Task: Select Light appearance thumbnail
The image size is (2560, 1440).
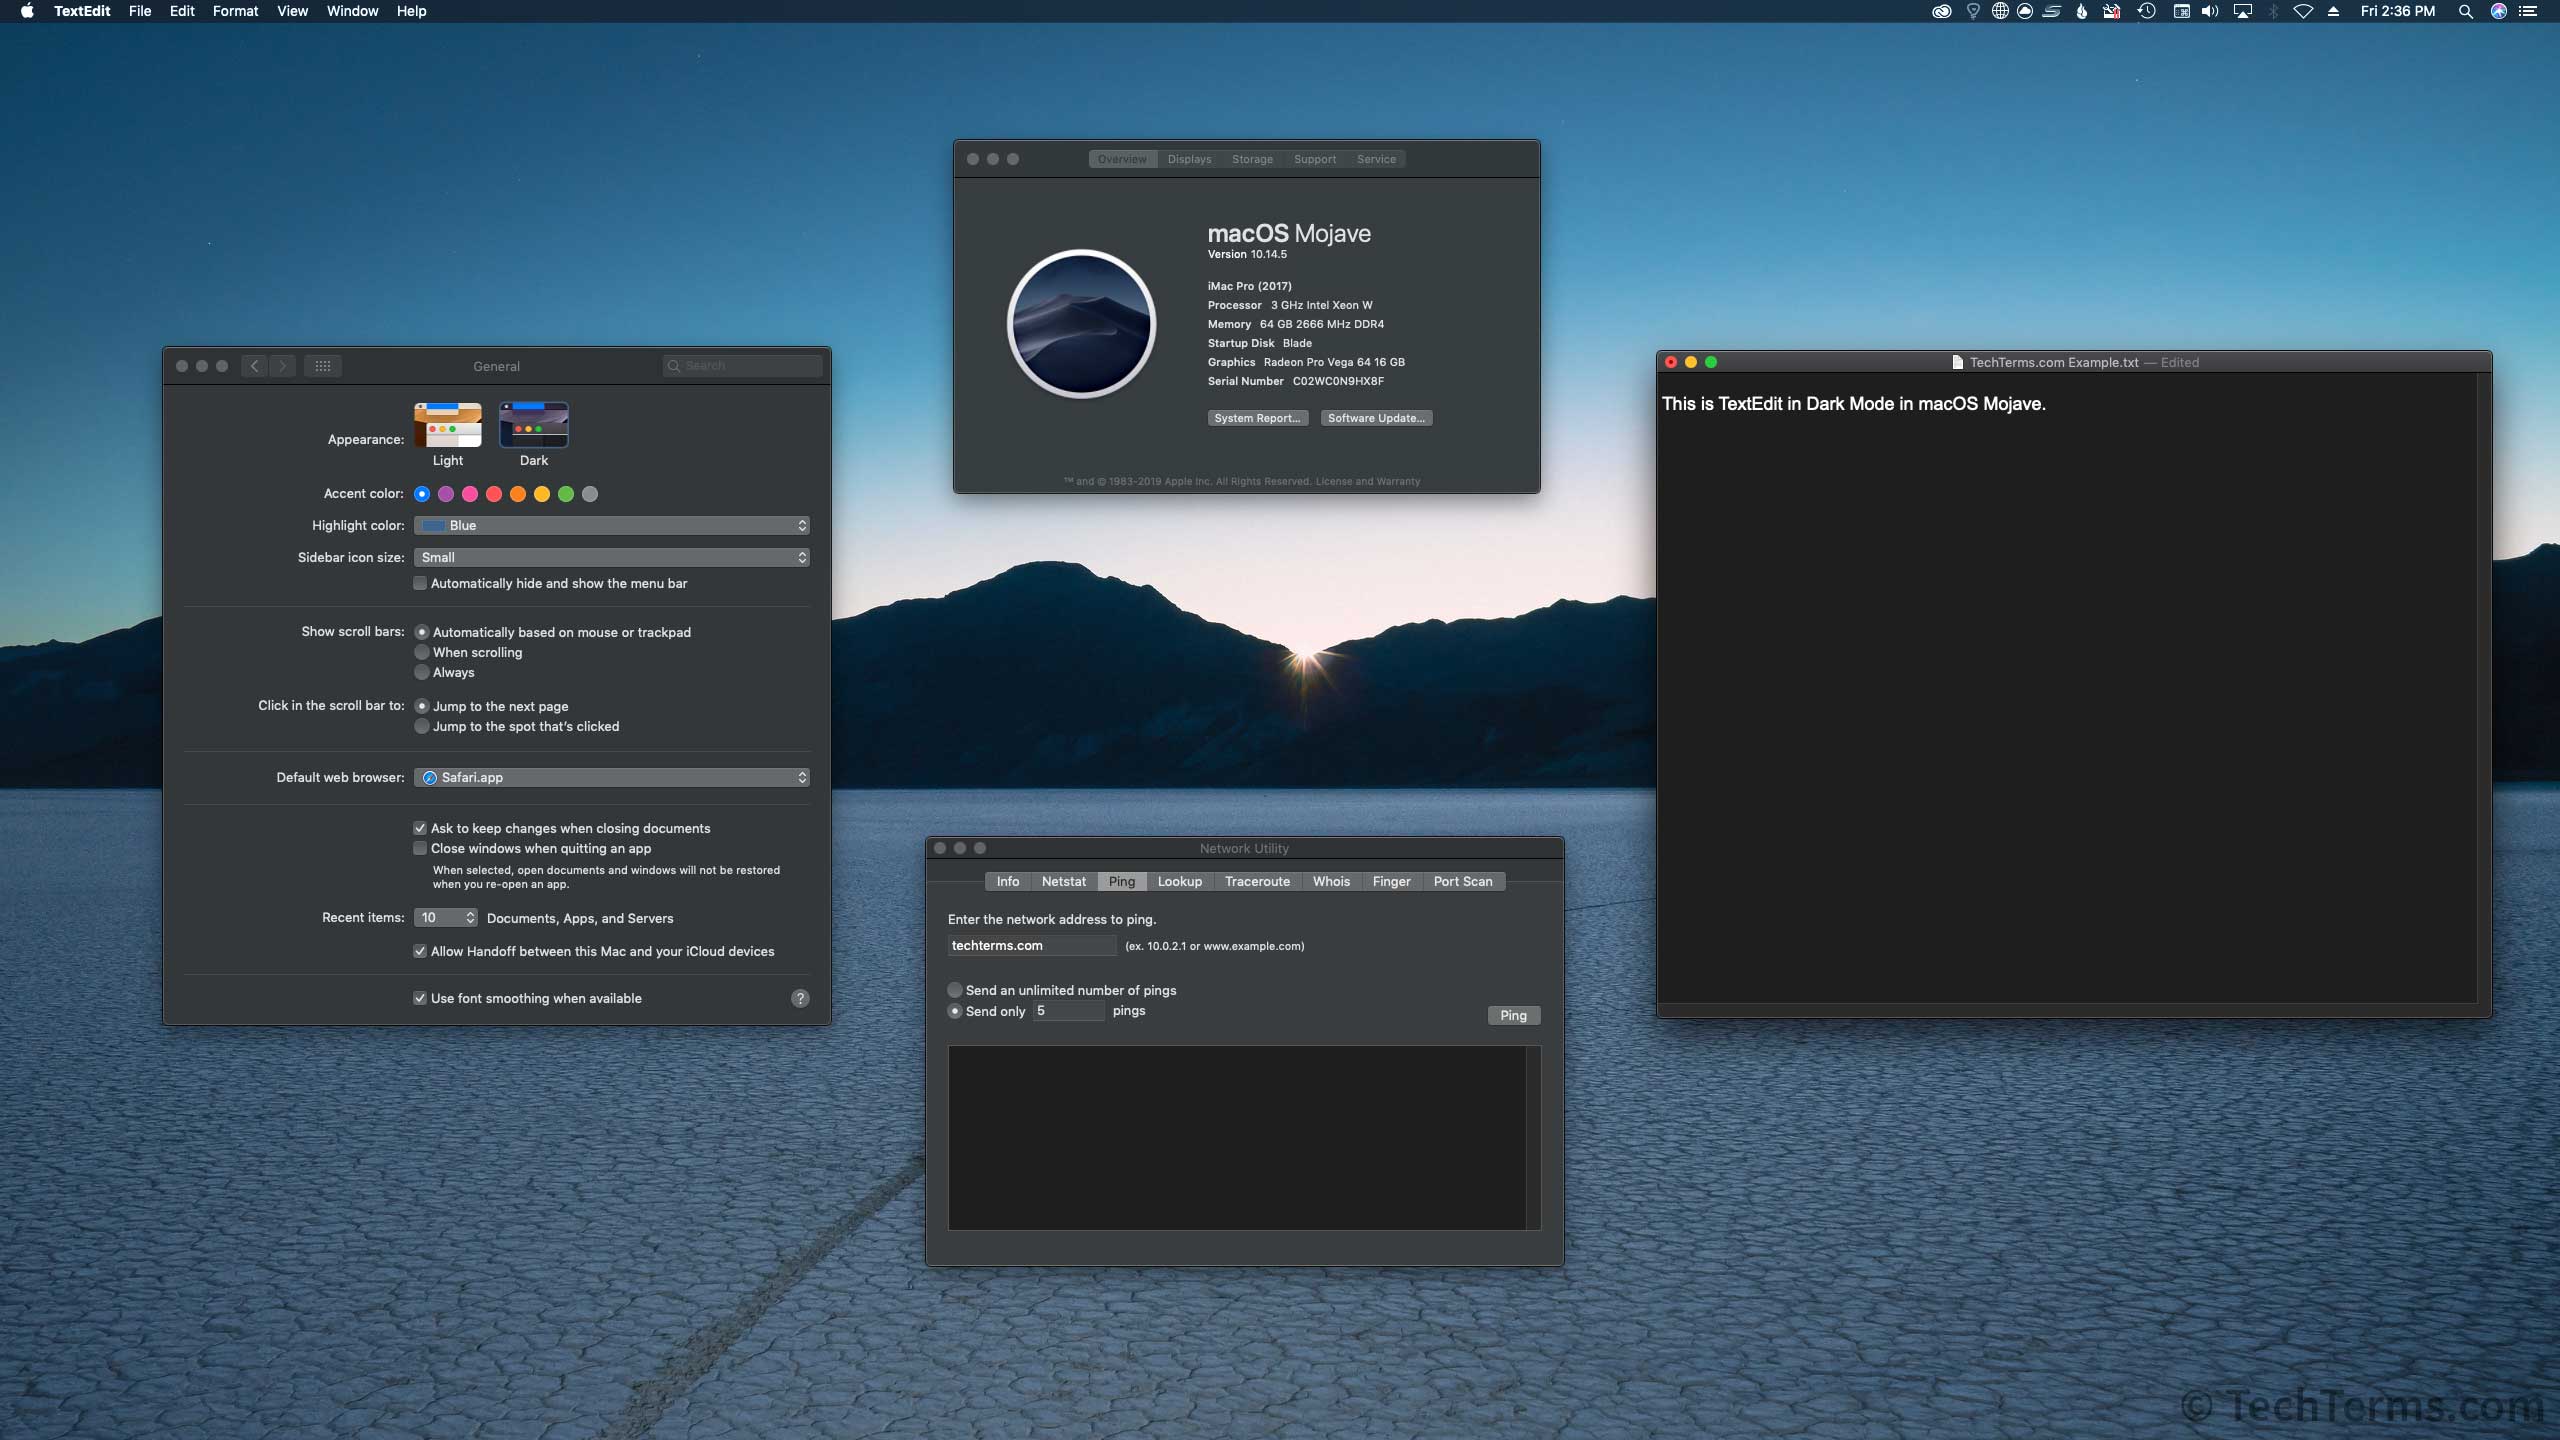Action: coord(448,425)
